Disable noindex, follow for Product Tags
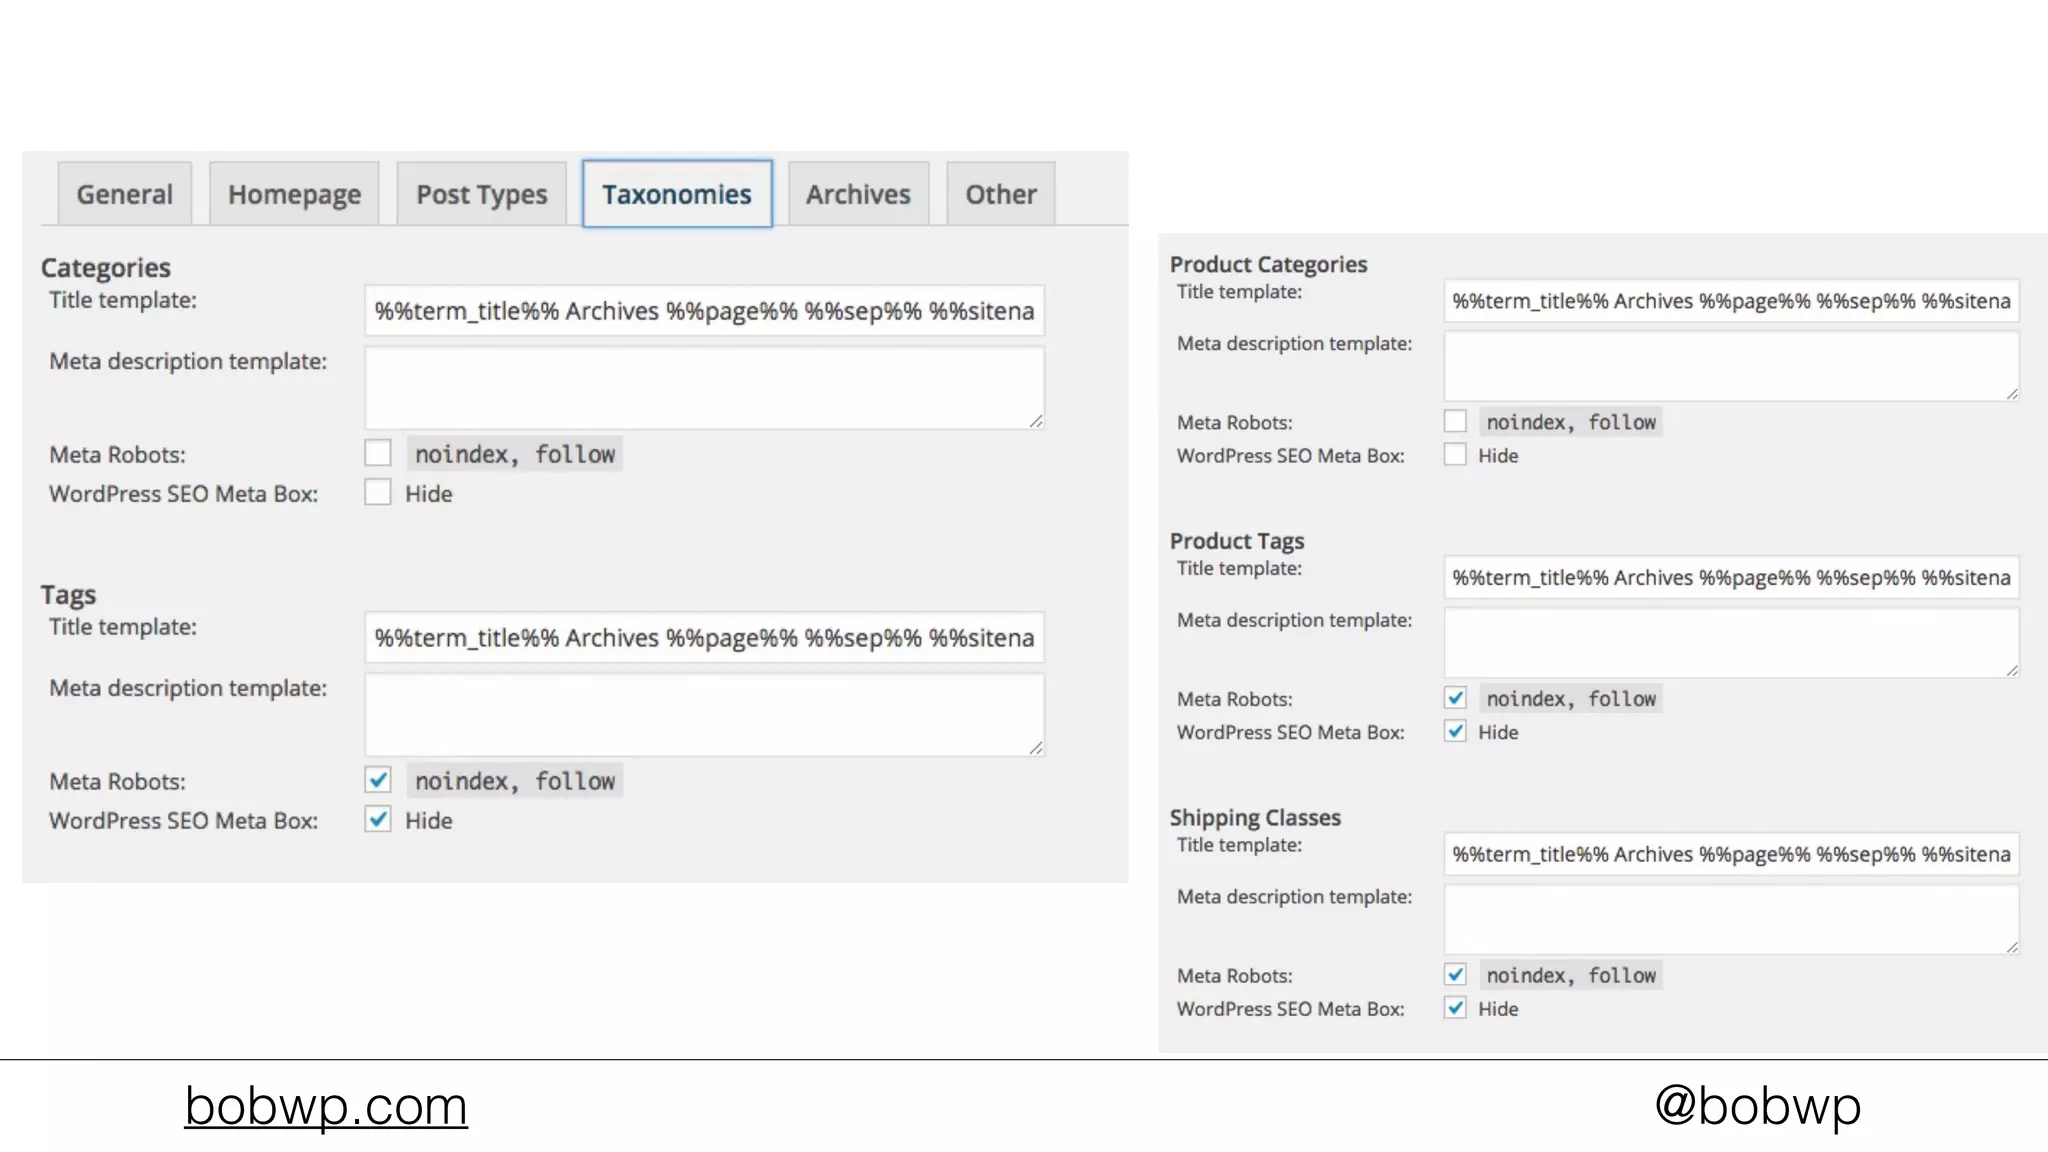 [1455, 698]
